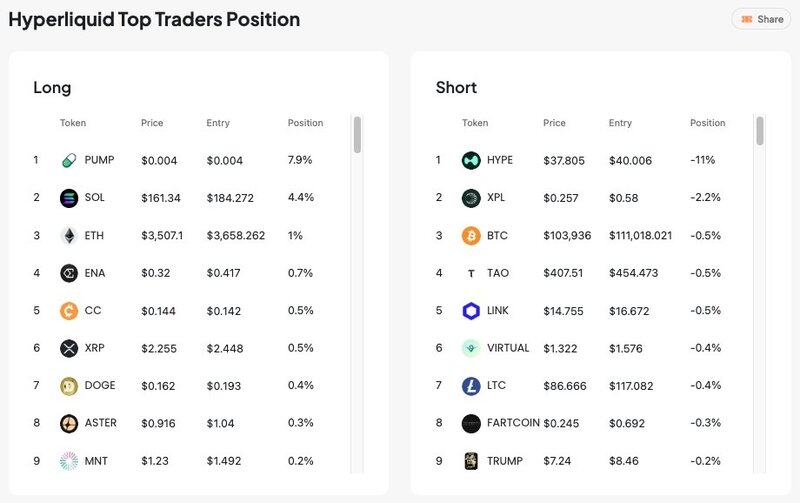Click the BTC orange coin icon

tap(471, 236)
